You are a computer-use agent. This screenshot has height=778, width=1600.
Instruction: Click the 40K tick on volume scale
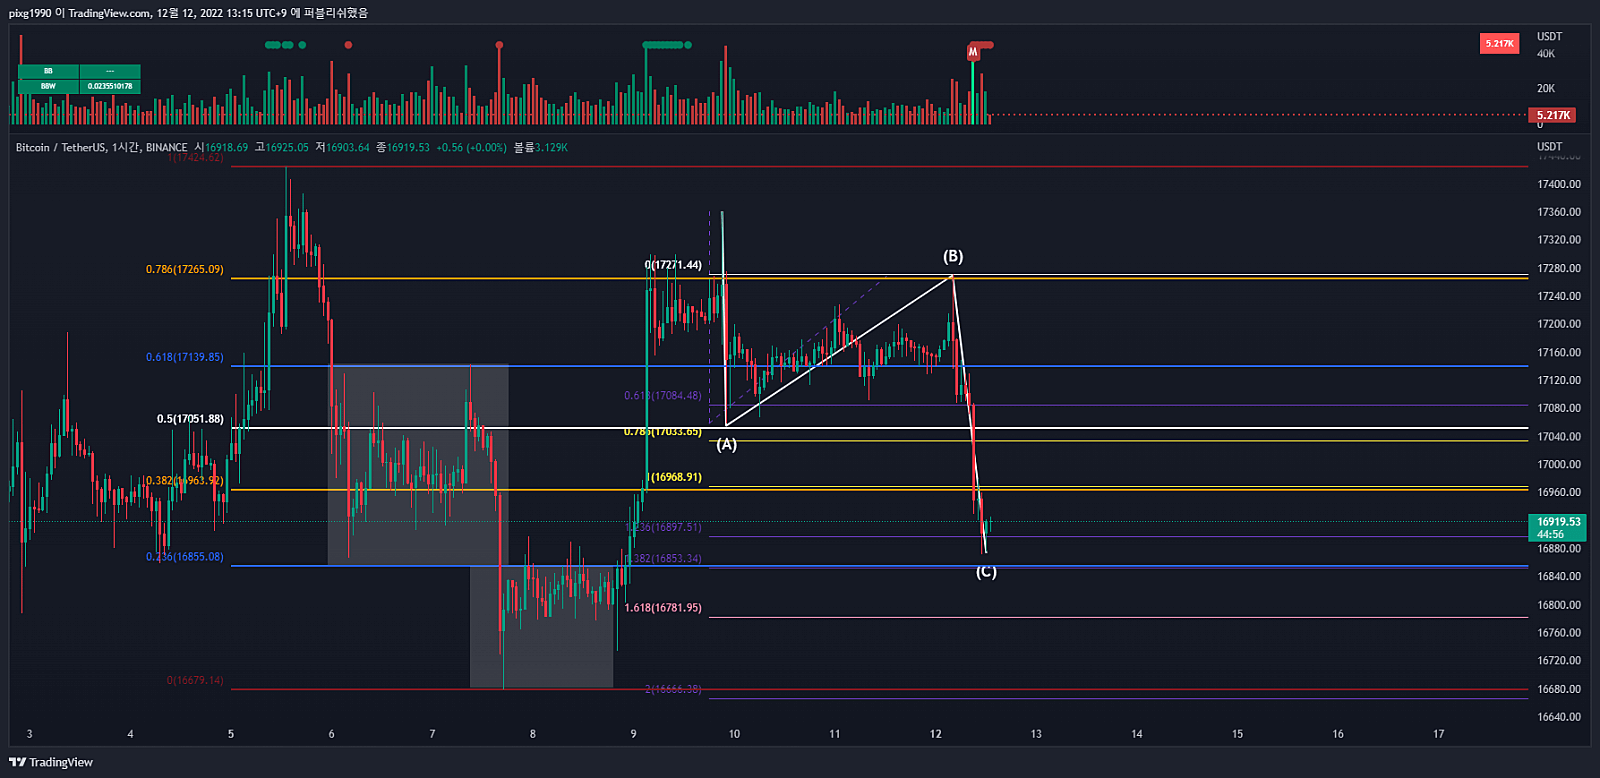tap(1546, 54)
